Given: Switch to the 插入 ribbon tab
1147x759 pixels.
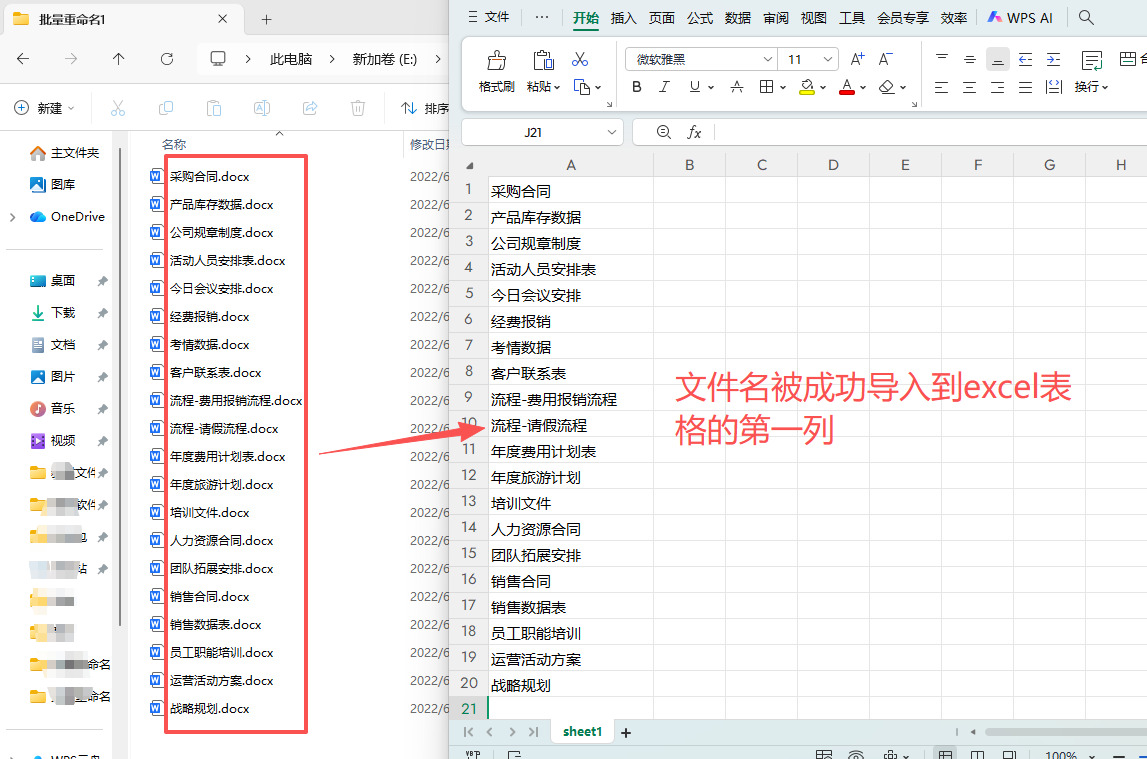Looking at the screenshot, I should click(623, 18).
